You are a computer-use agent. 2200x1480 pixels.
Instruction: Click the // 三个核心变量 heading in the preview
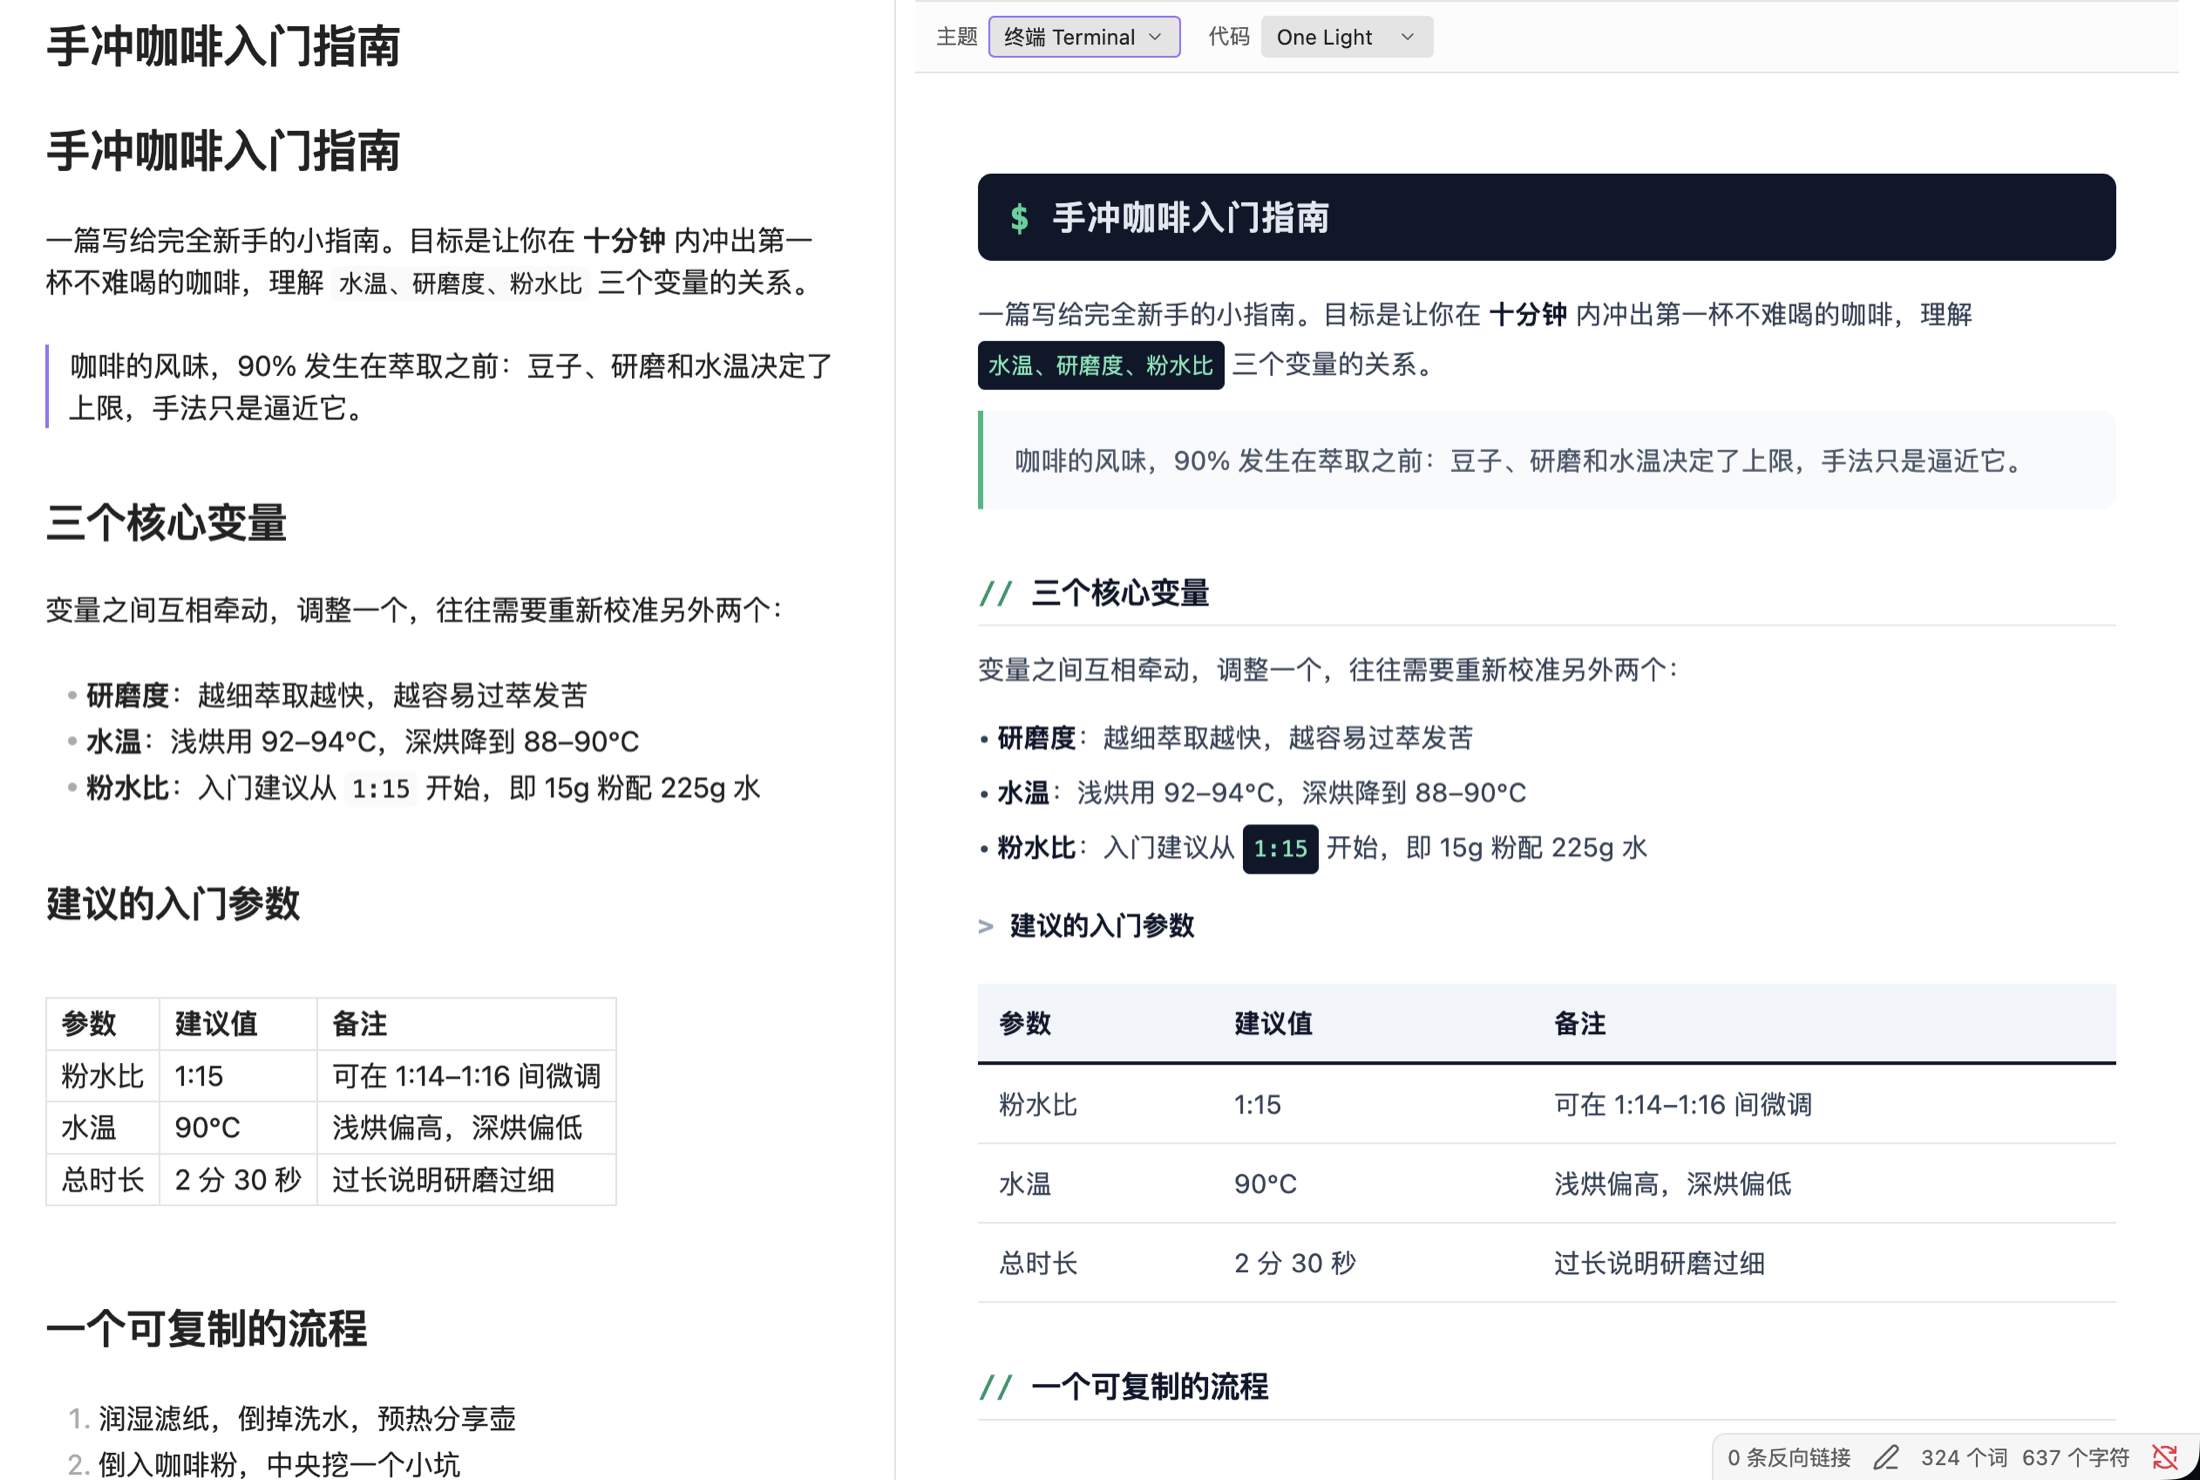click(x=1094, y=593)
